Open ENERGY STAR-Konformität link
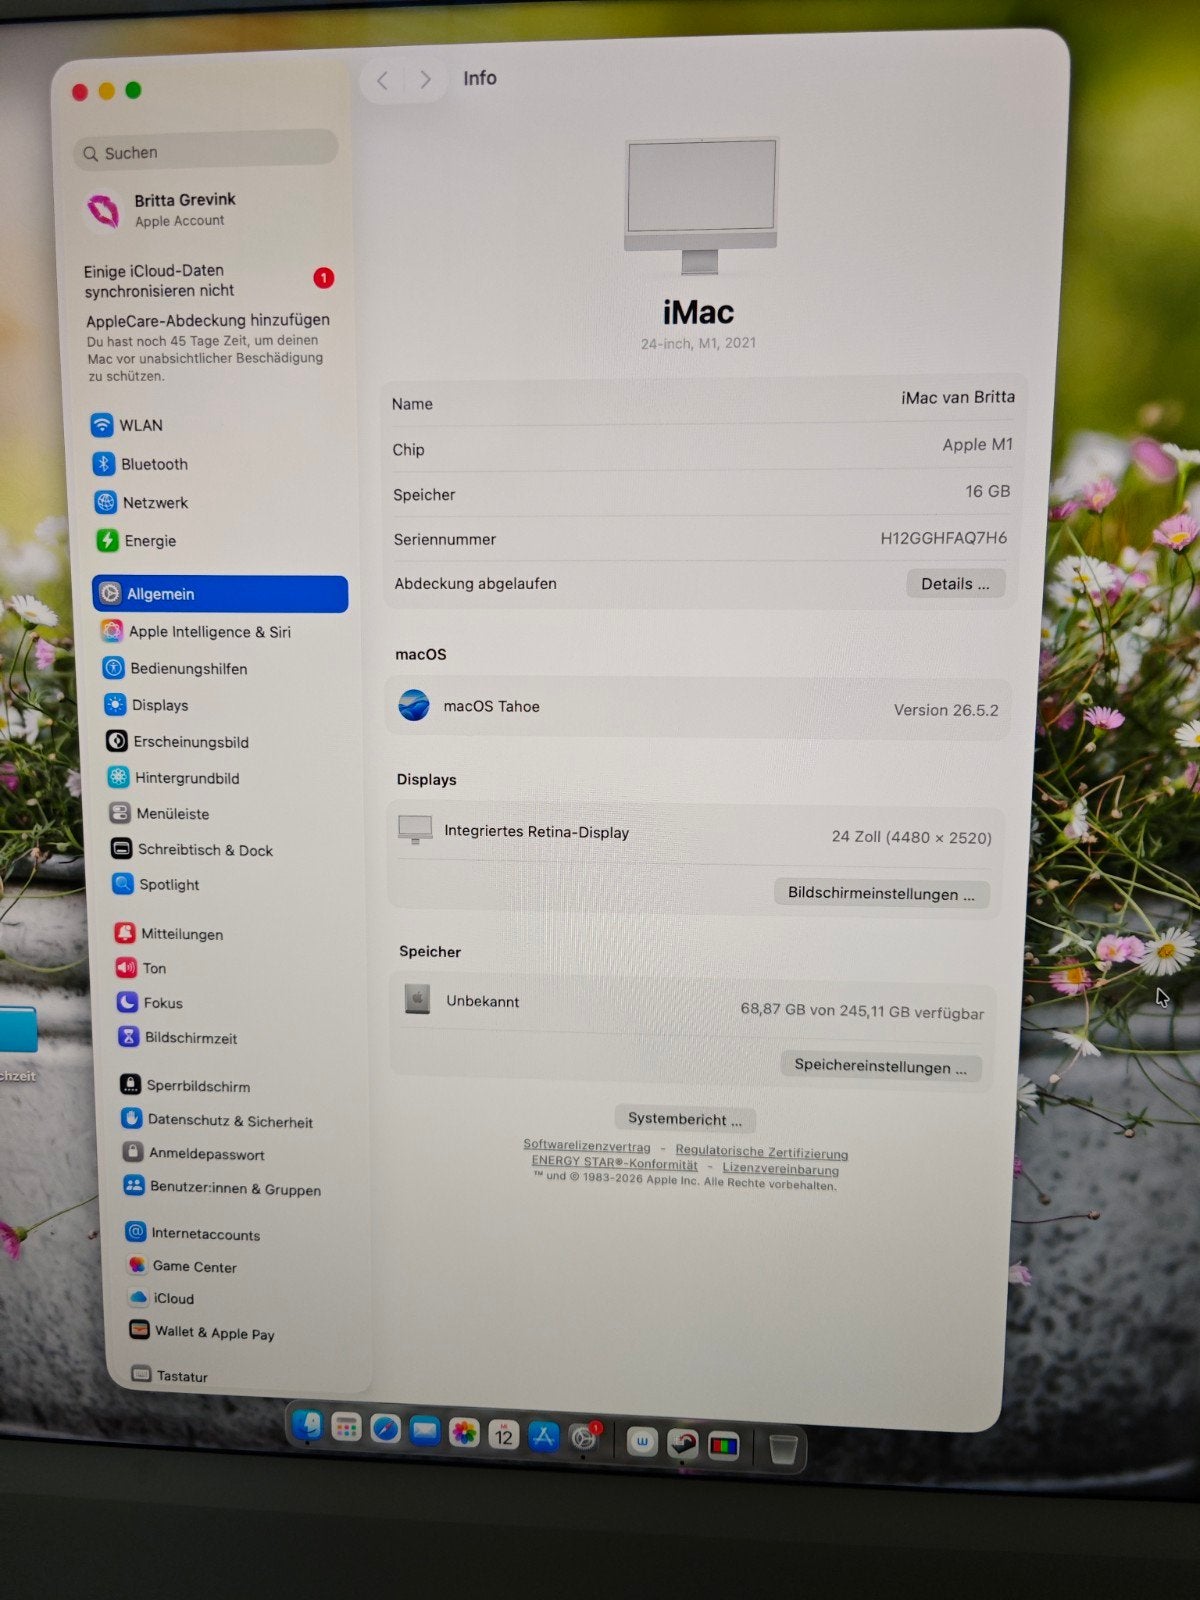Screen dimensions: 1200x1600 (x=614, y=1162)
